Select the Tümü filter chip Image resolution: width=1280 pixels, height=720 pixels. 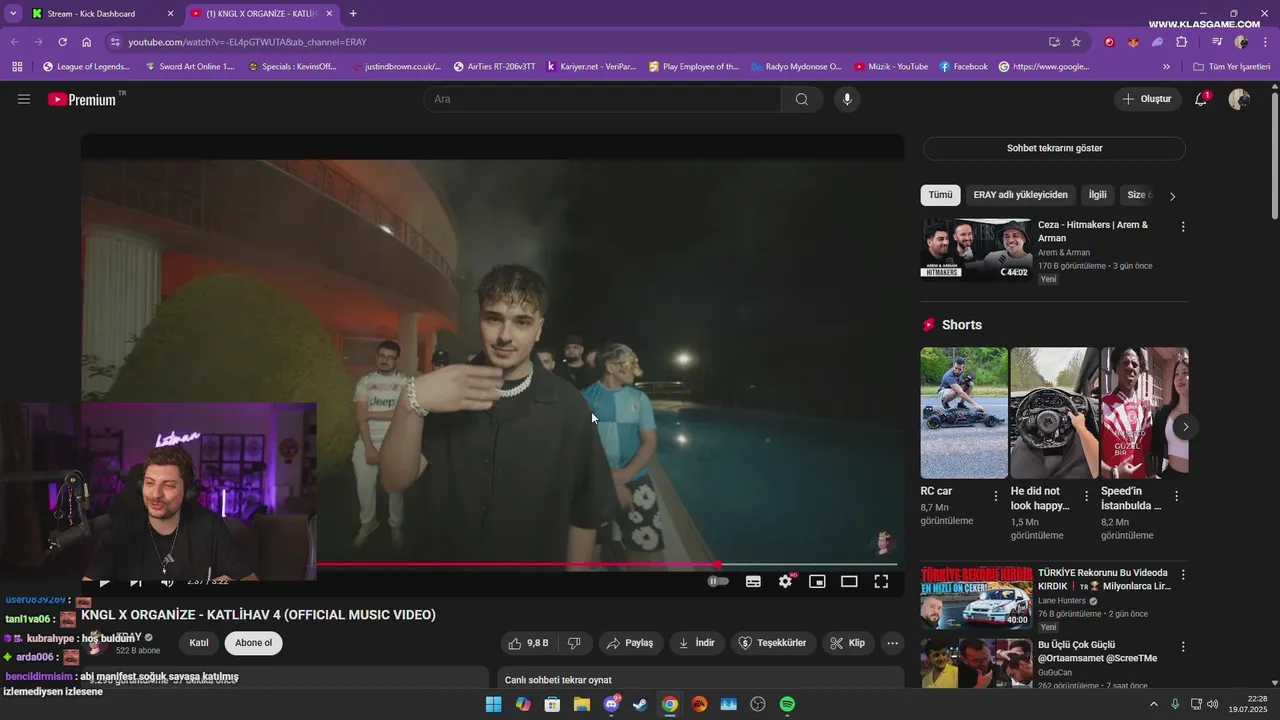click(x=940, y=195)
